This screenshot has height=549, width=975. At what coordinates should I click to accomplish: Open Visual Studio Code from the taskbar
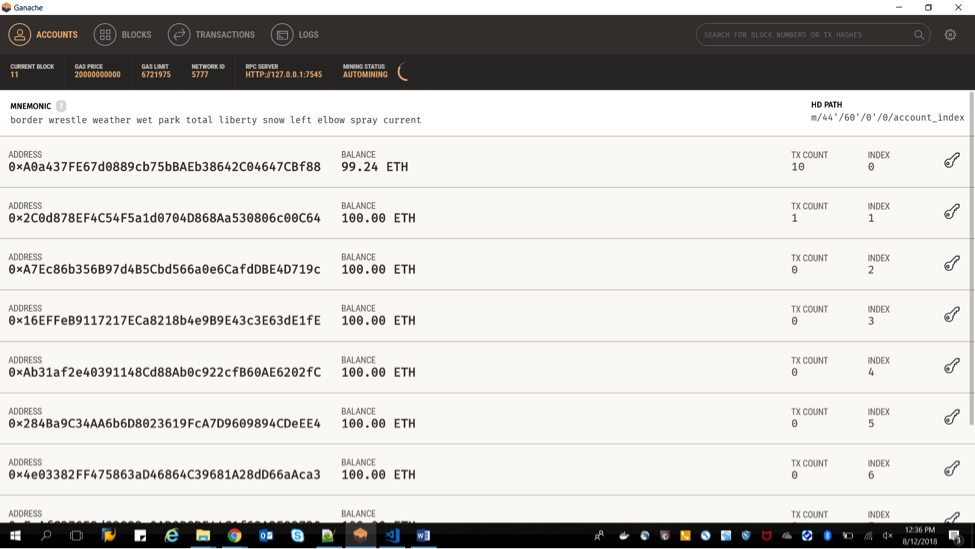tap(392, 535)
